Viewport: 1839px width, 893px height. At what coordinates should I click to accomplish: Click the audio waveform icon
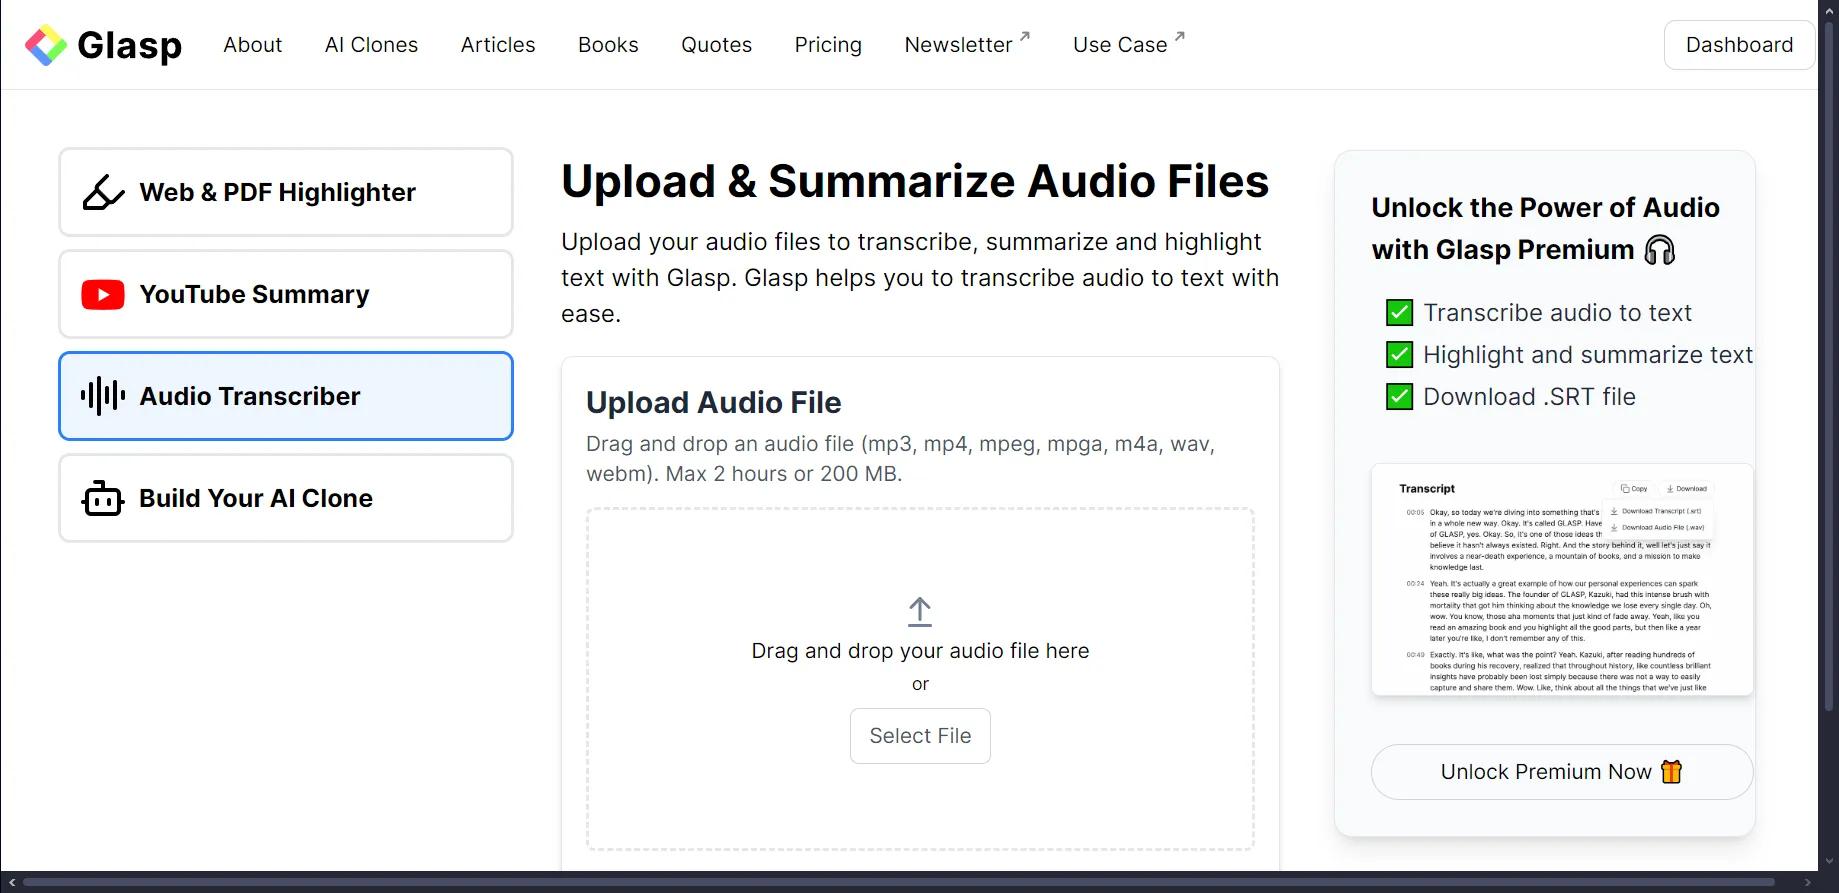tap(103, 396)
